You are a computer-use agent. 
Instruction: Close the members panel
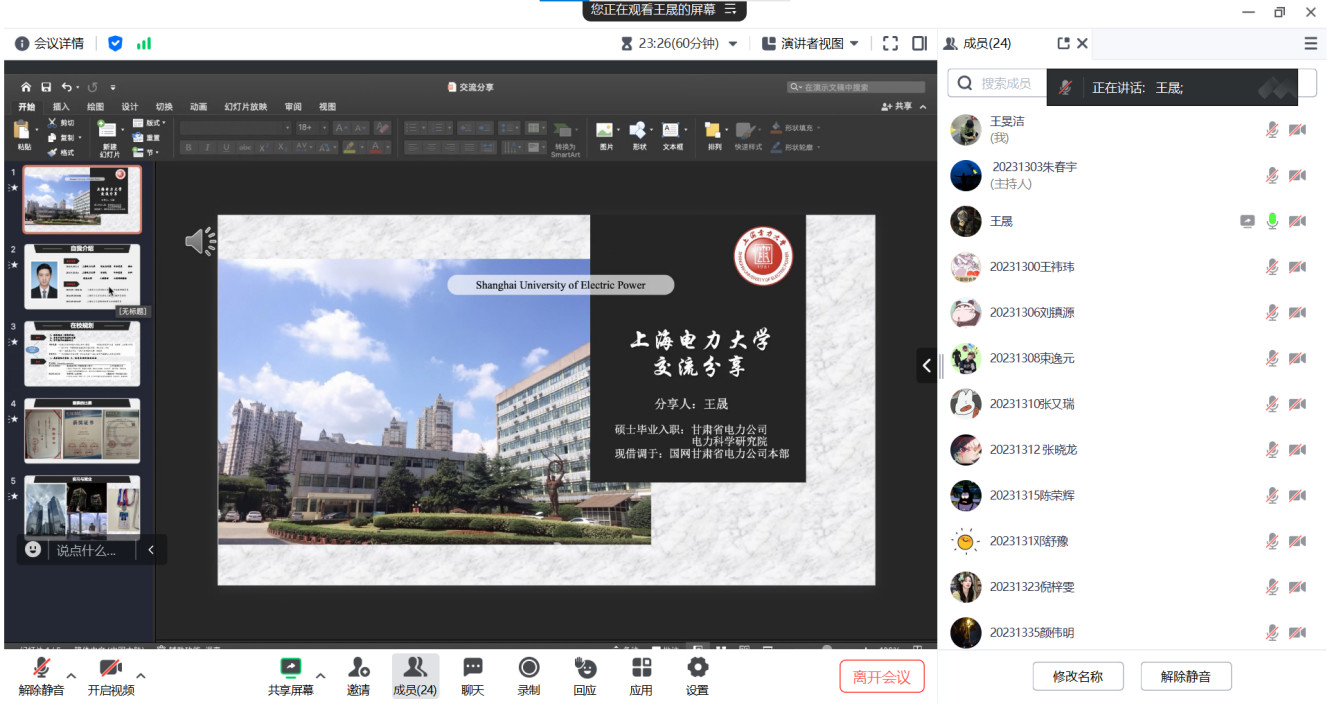(x=1082, y=44)
